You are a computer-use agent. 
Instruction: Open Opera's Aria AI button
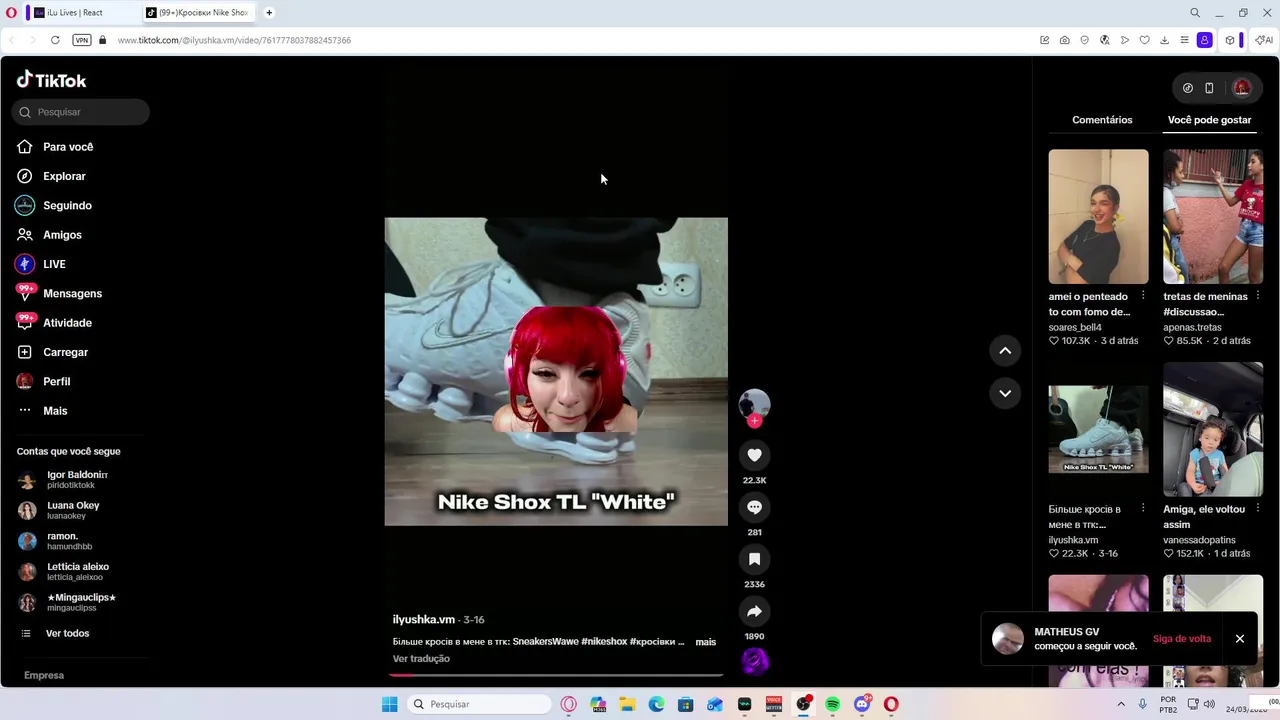pyautogui.click(x=1264, y=40)
